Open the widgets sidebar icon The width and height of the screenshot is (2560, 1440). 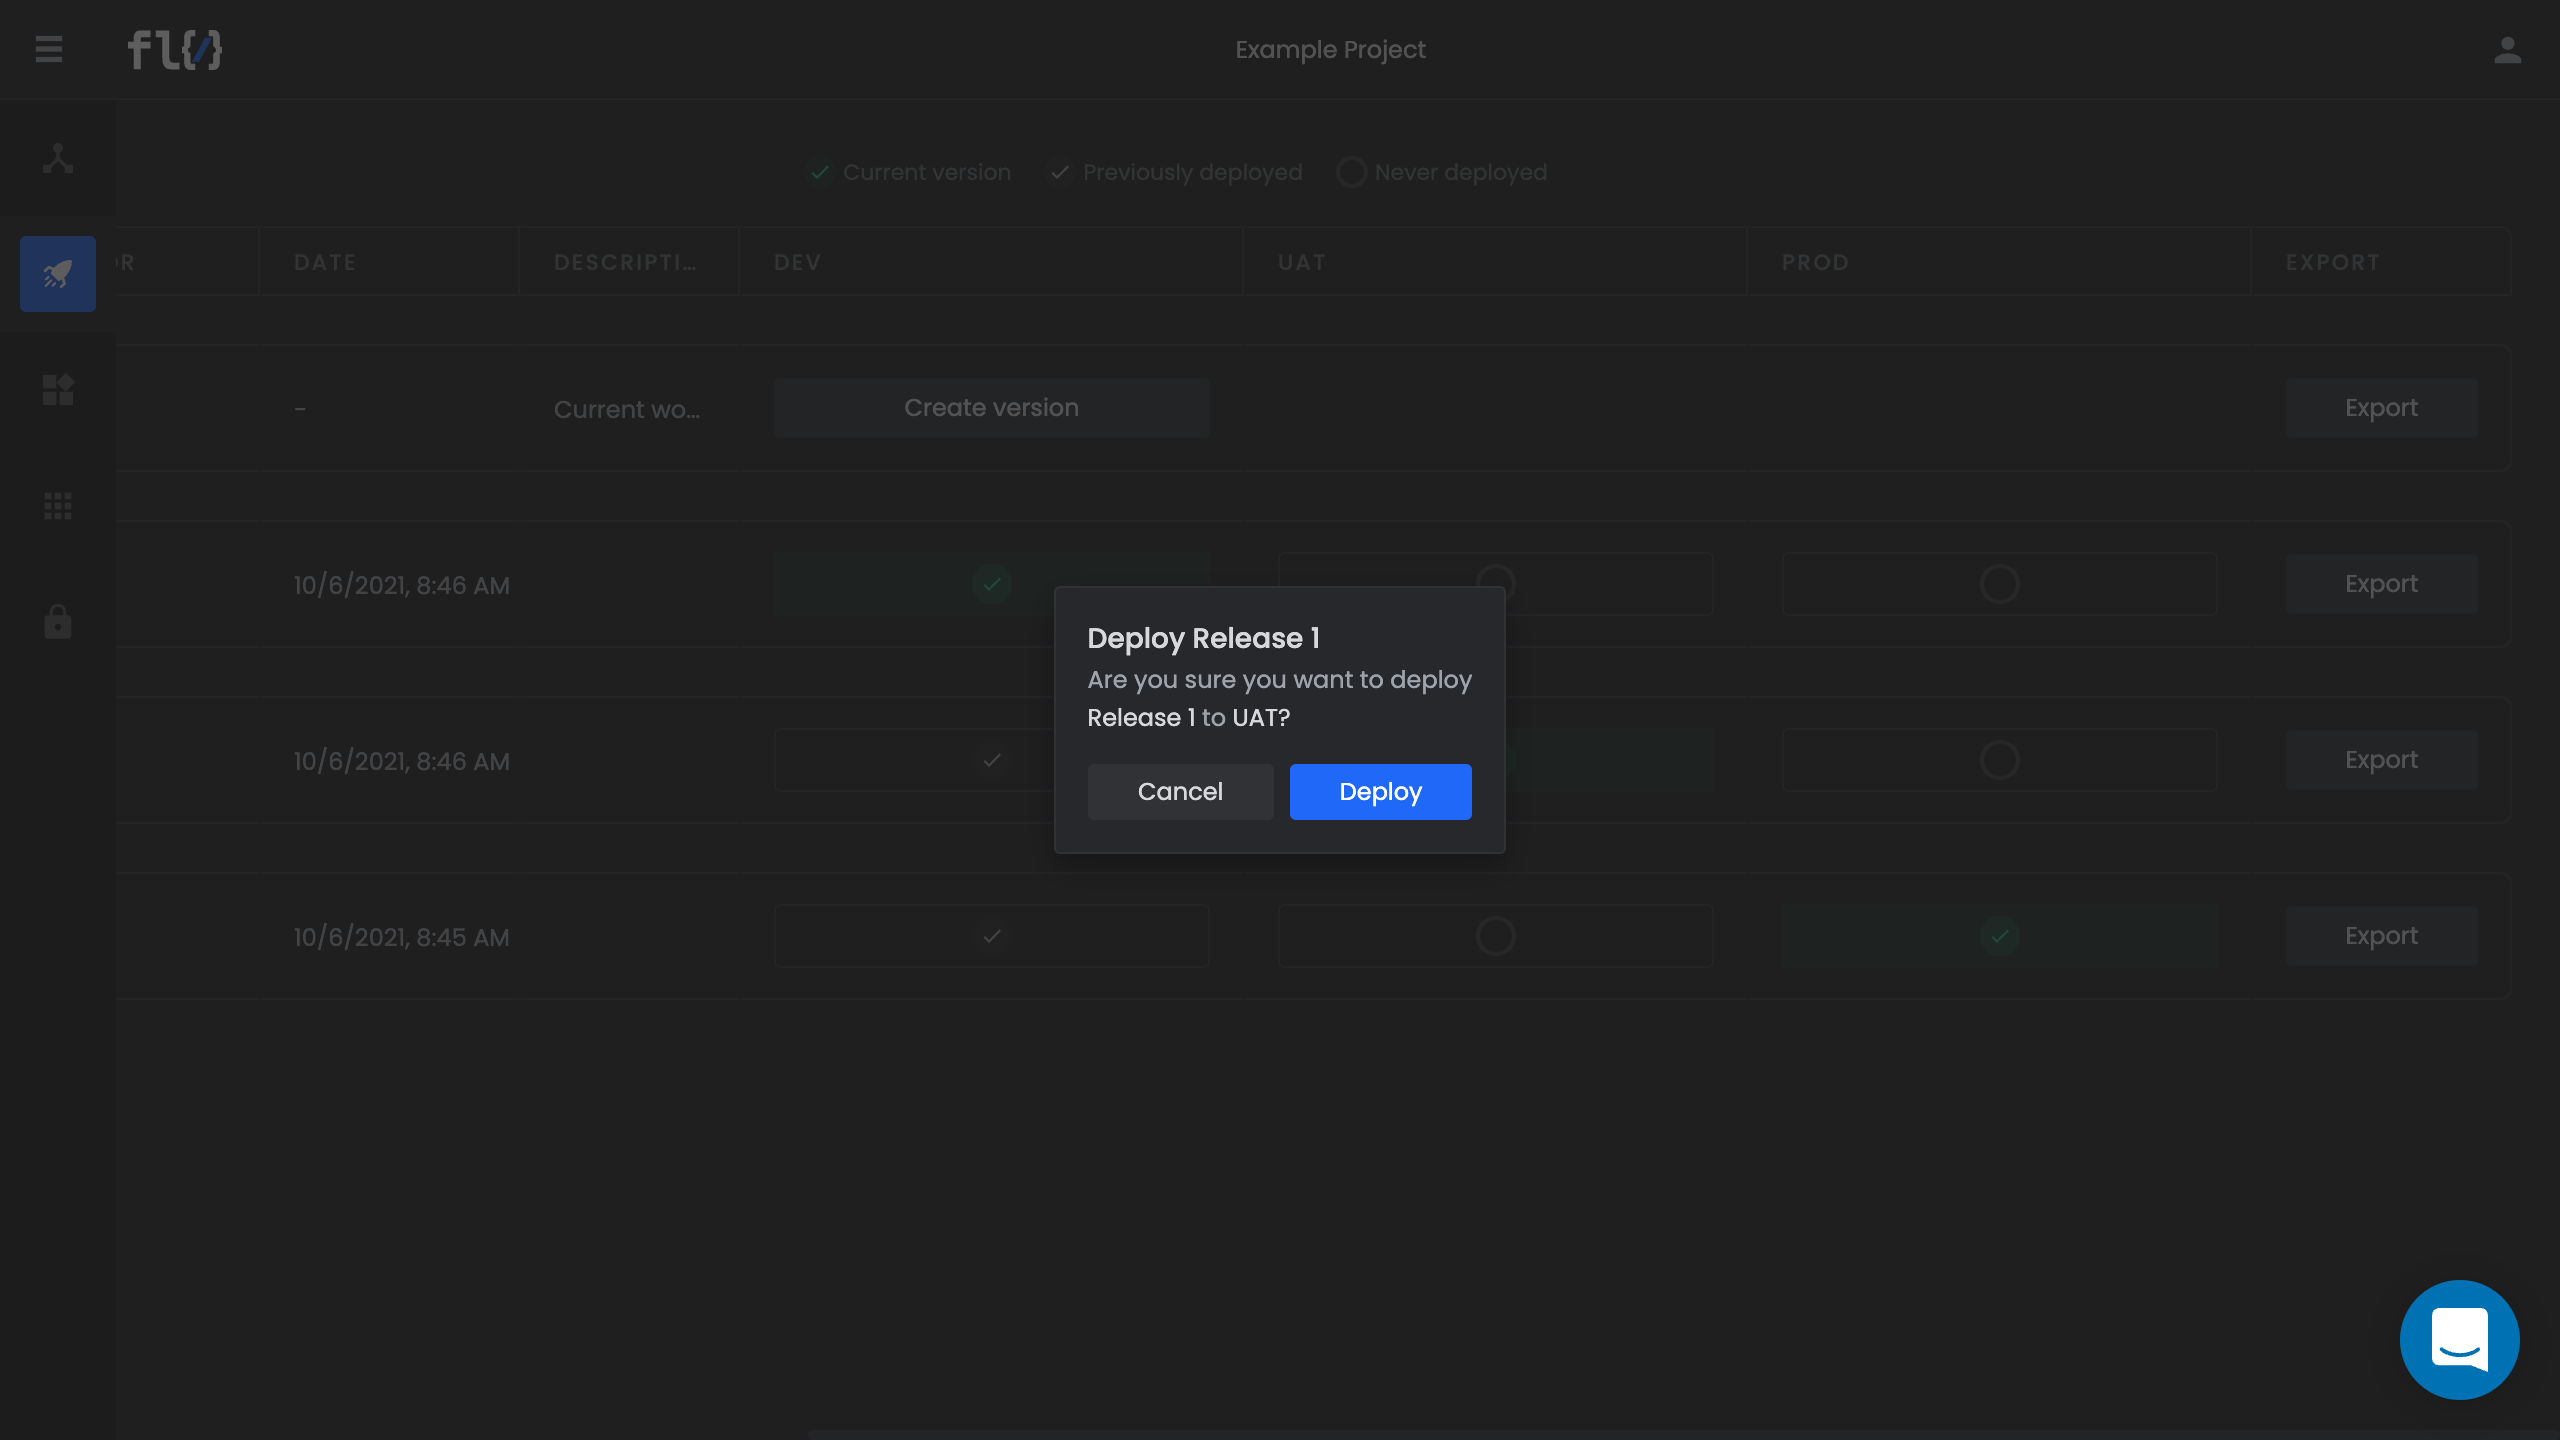click(x=58, y=390)
